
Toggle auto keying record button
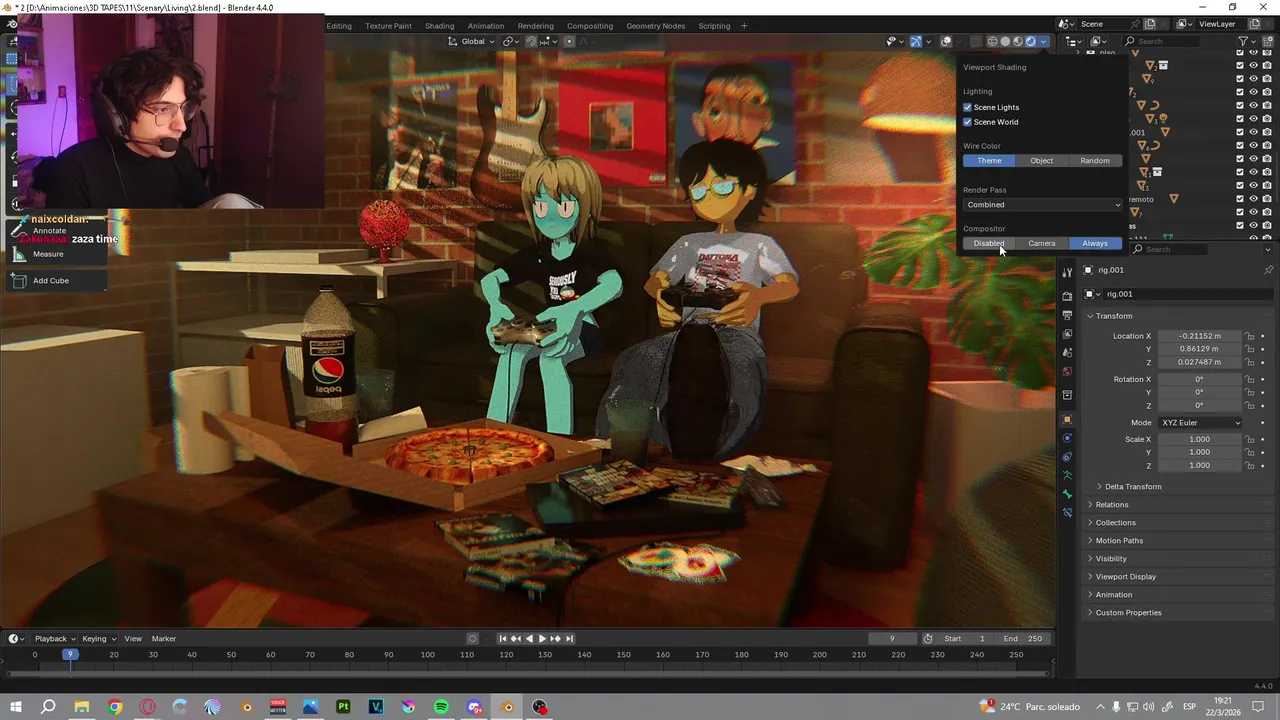(x=473, y=639)
